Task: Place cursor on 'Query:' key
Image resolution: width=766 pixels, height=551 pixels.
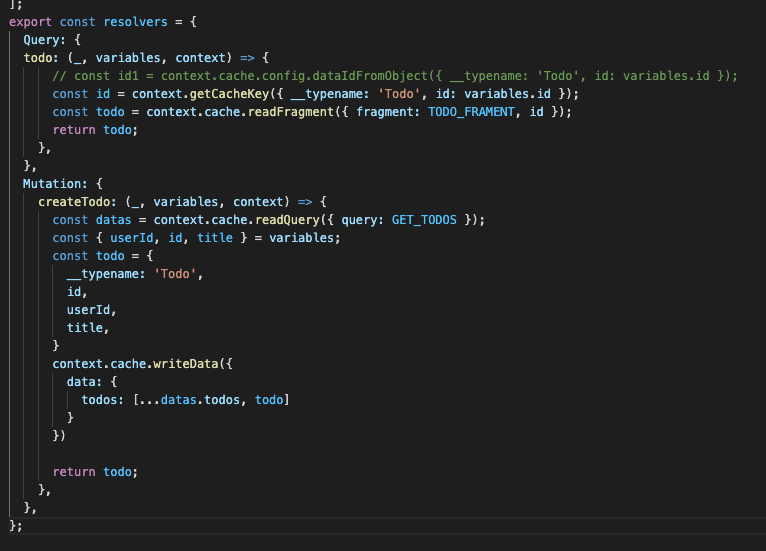Action: pyautogui.click(x=44, y=40)
